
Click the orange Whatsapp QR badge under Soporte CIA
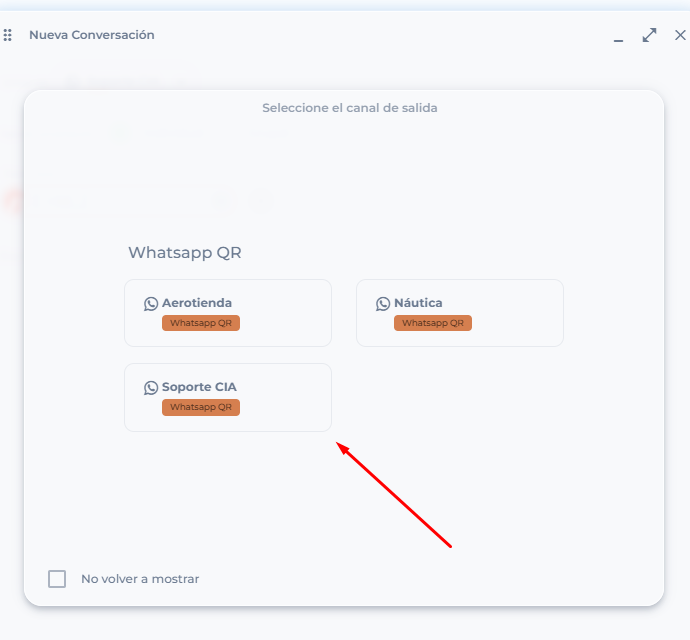click(201, 407)
